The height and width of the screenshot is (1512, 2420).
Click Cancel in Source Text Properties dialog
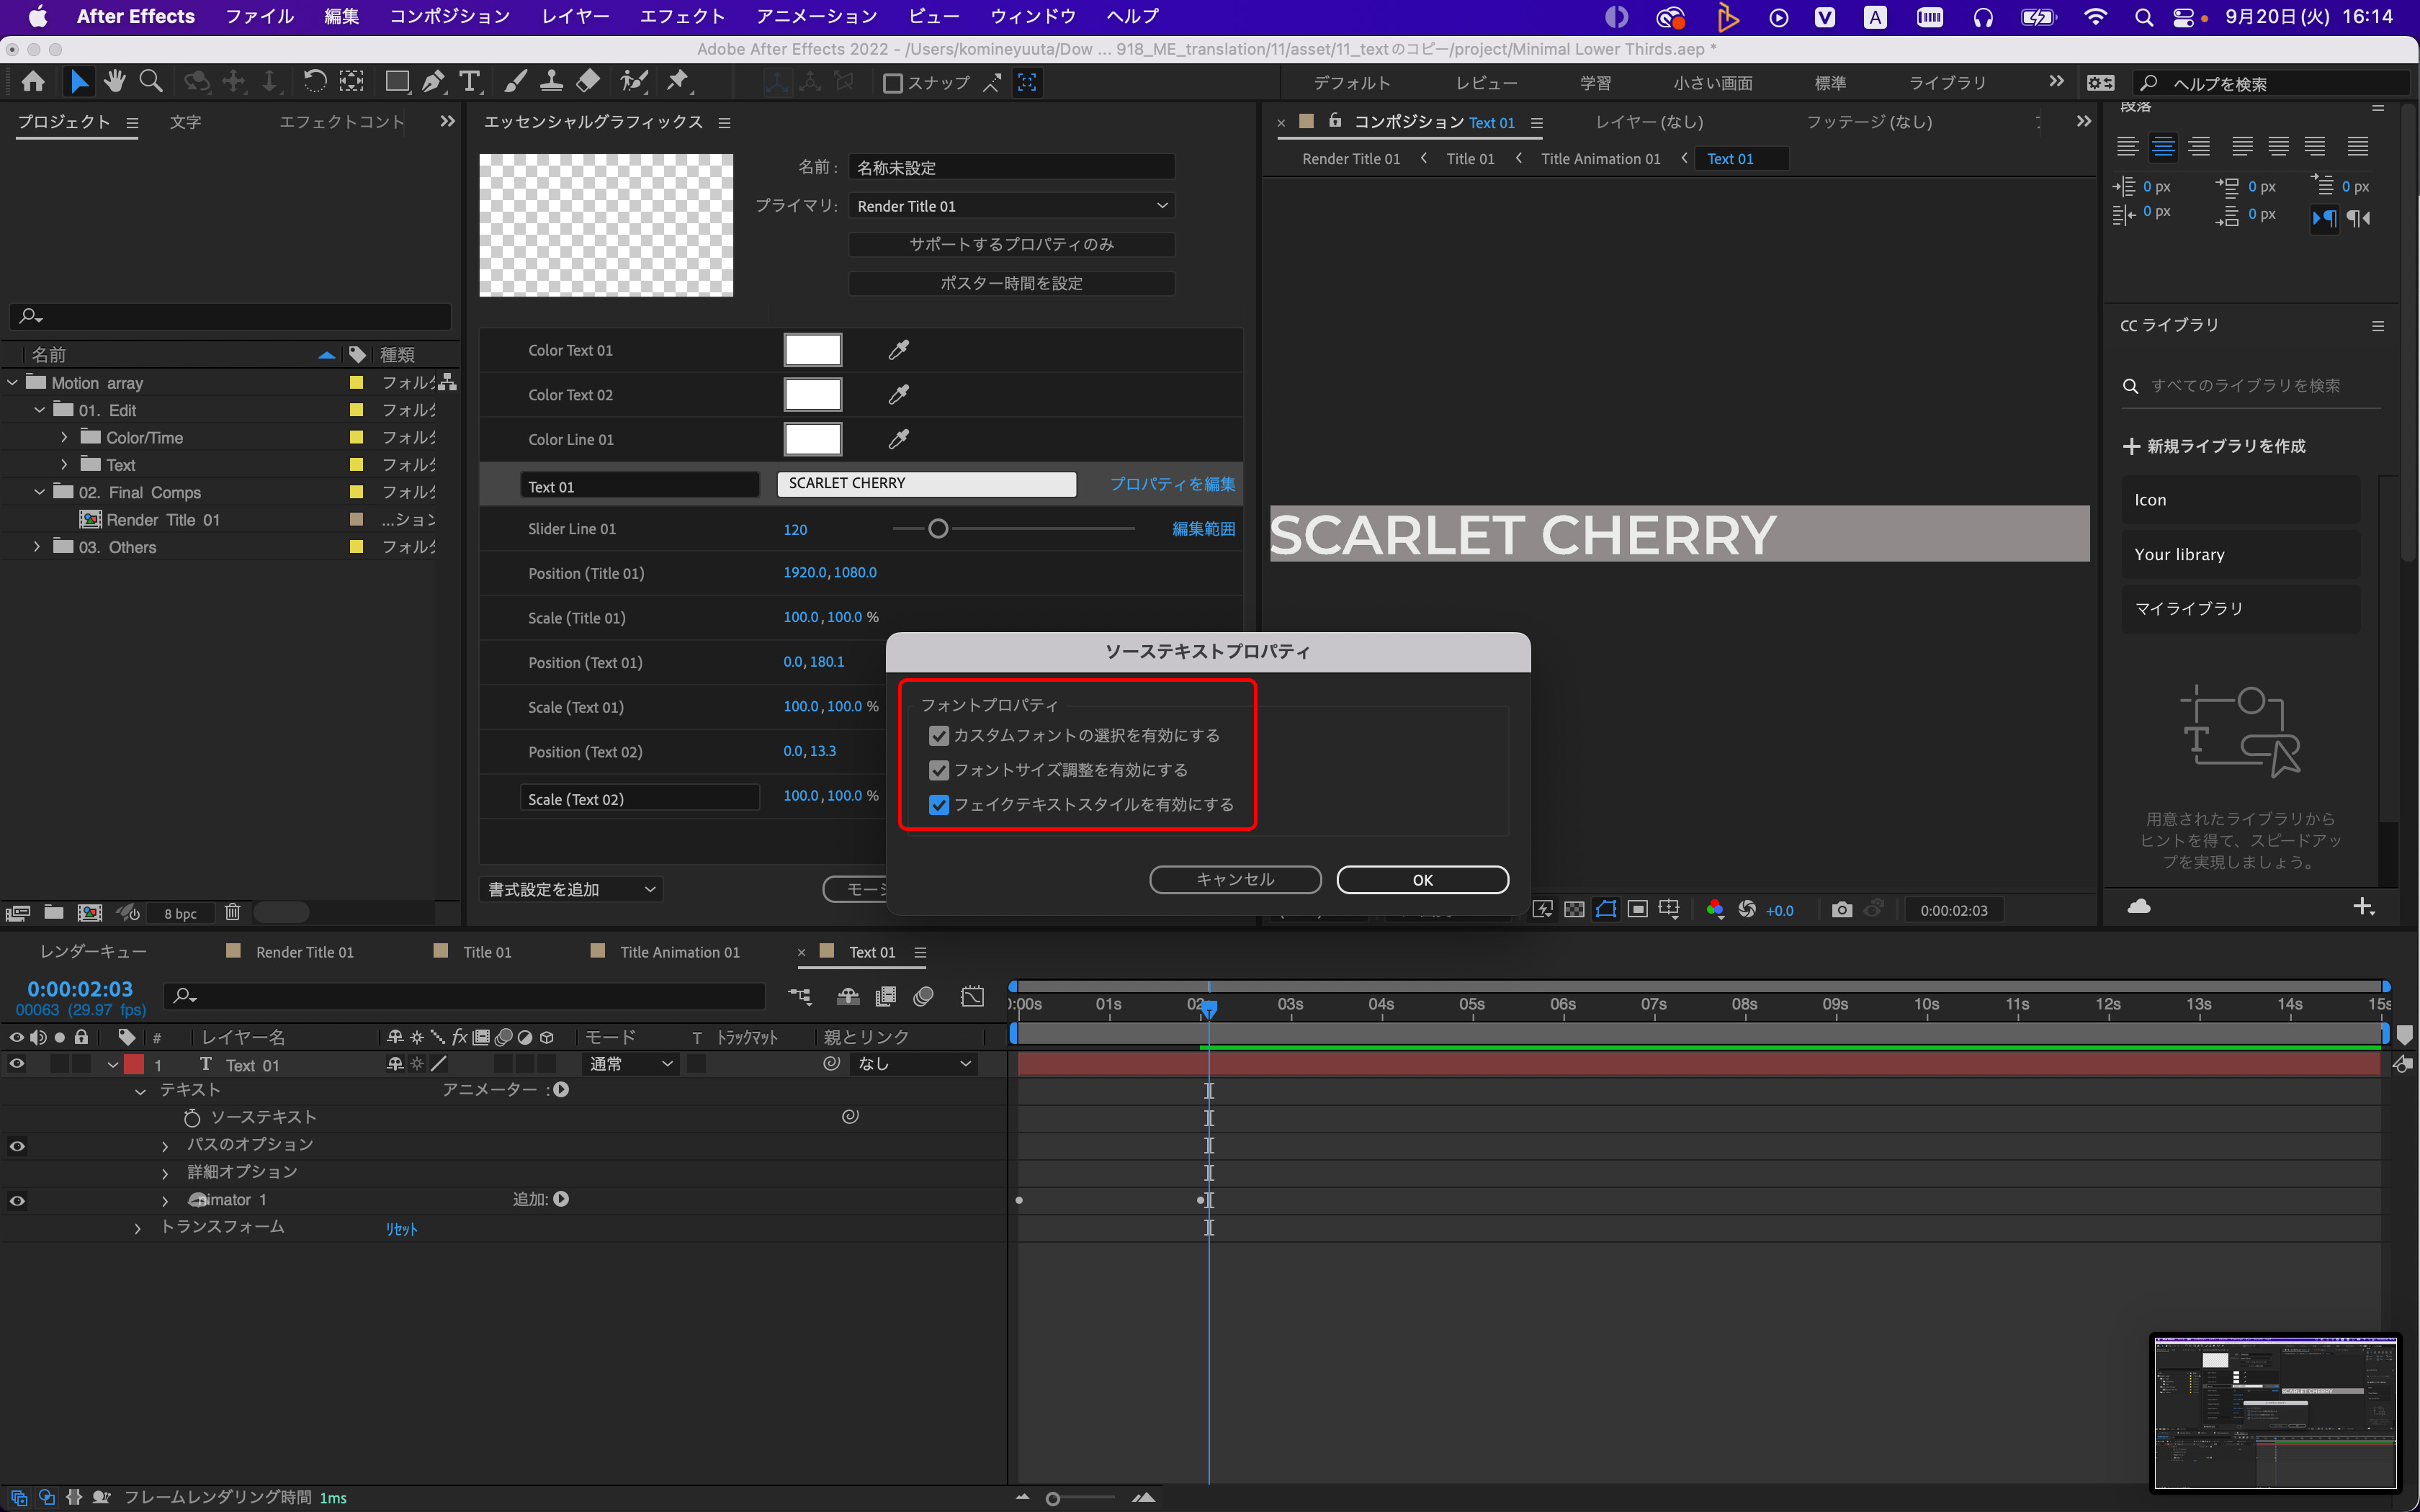[x=1235, y=880]
